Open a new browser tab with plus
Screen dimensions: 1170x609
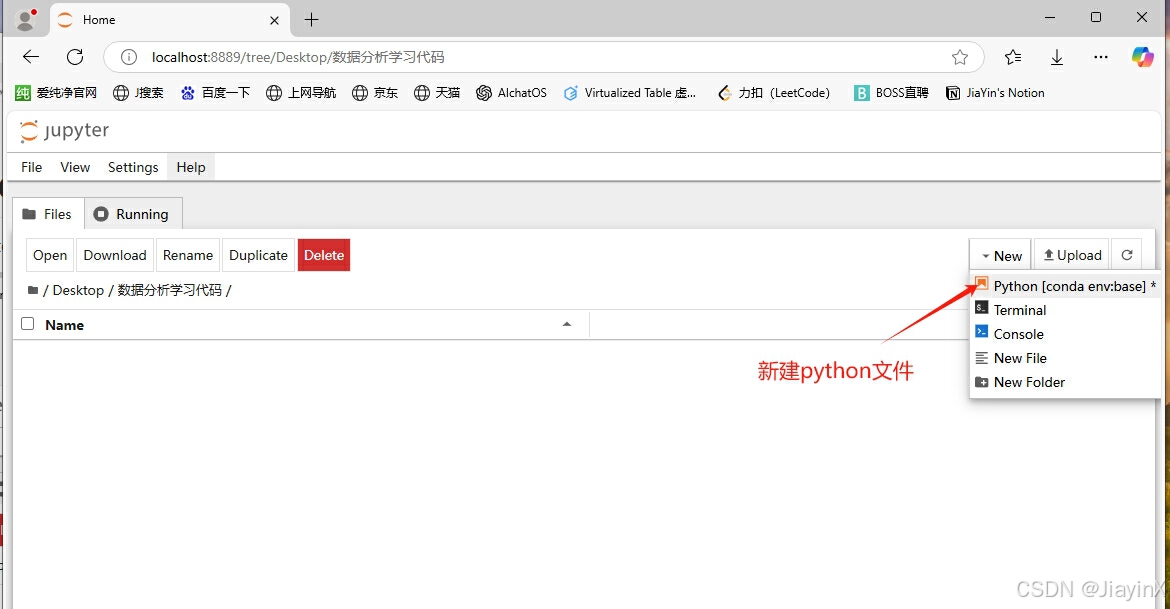click(x=312, y=20)
